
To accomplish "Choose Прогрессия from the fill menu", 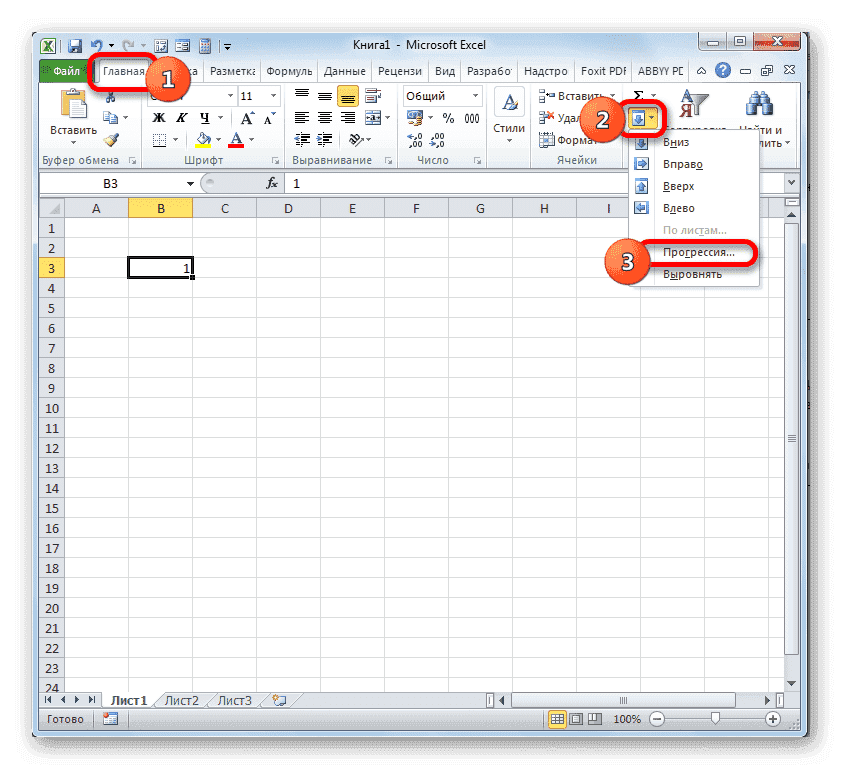I will (701, 254).
